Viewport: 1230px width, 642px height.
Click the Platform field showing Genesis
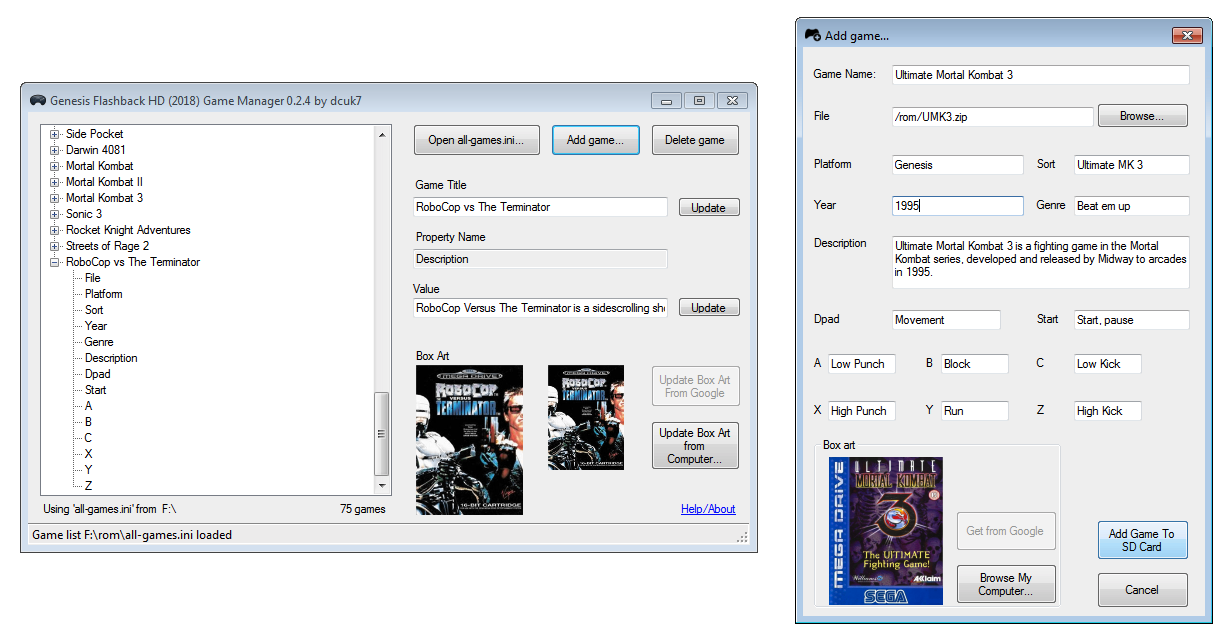[x=958, y=165]
